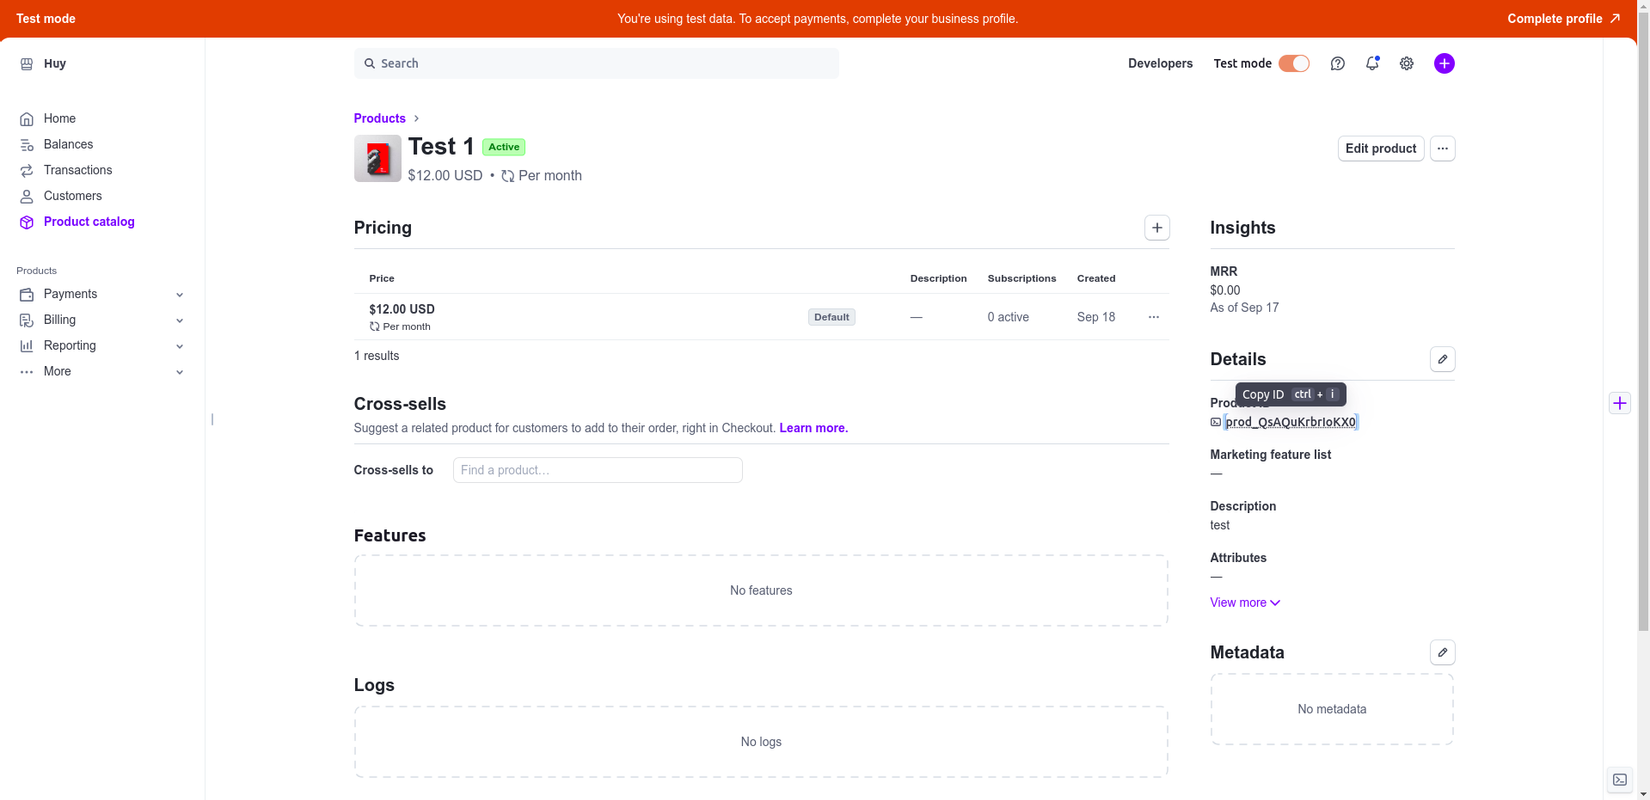Open the notifications bell

pos(1372,64)
